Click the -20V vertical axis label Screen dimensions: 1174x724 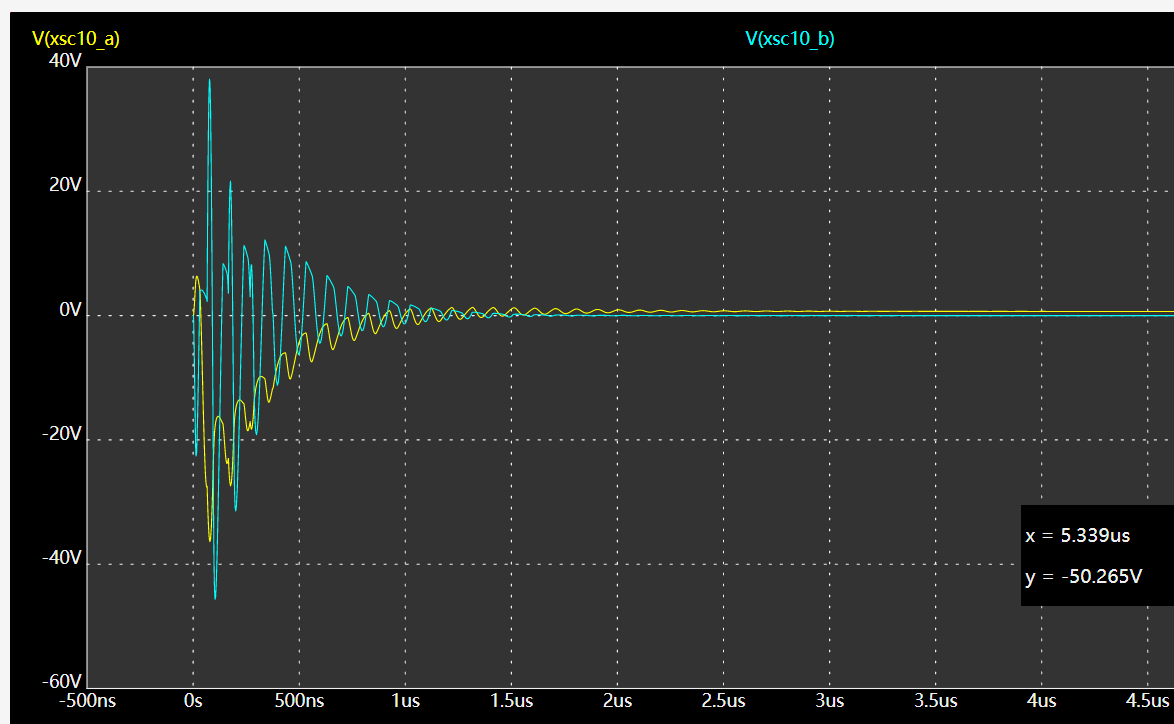click(x=62, y=434)
